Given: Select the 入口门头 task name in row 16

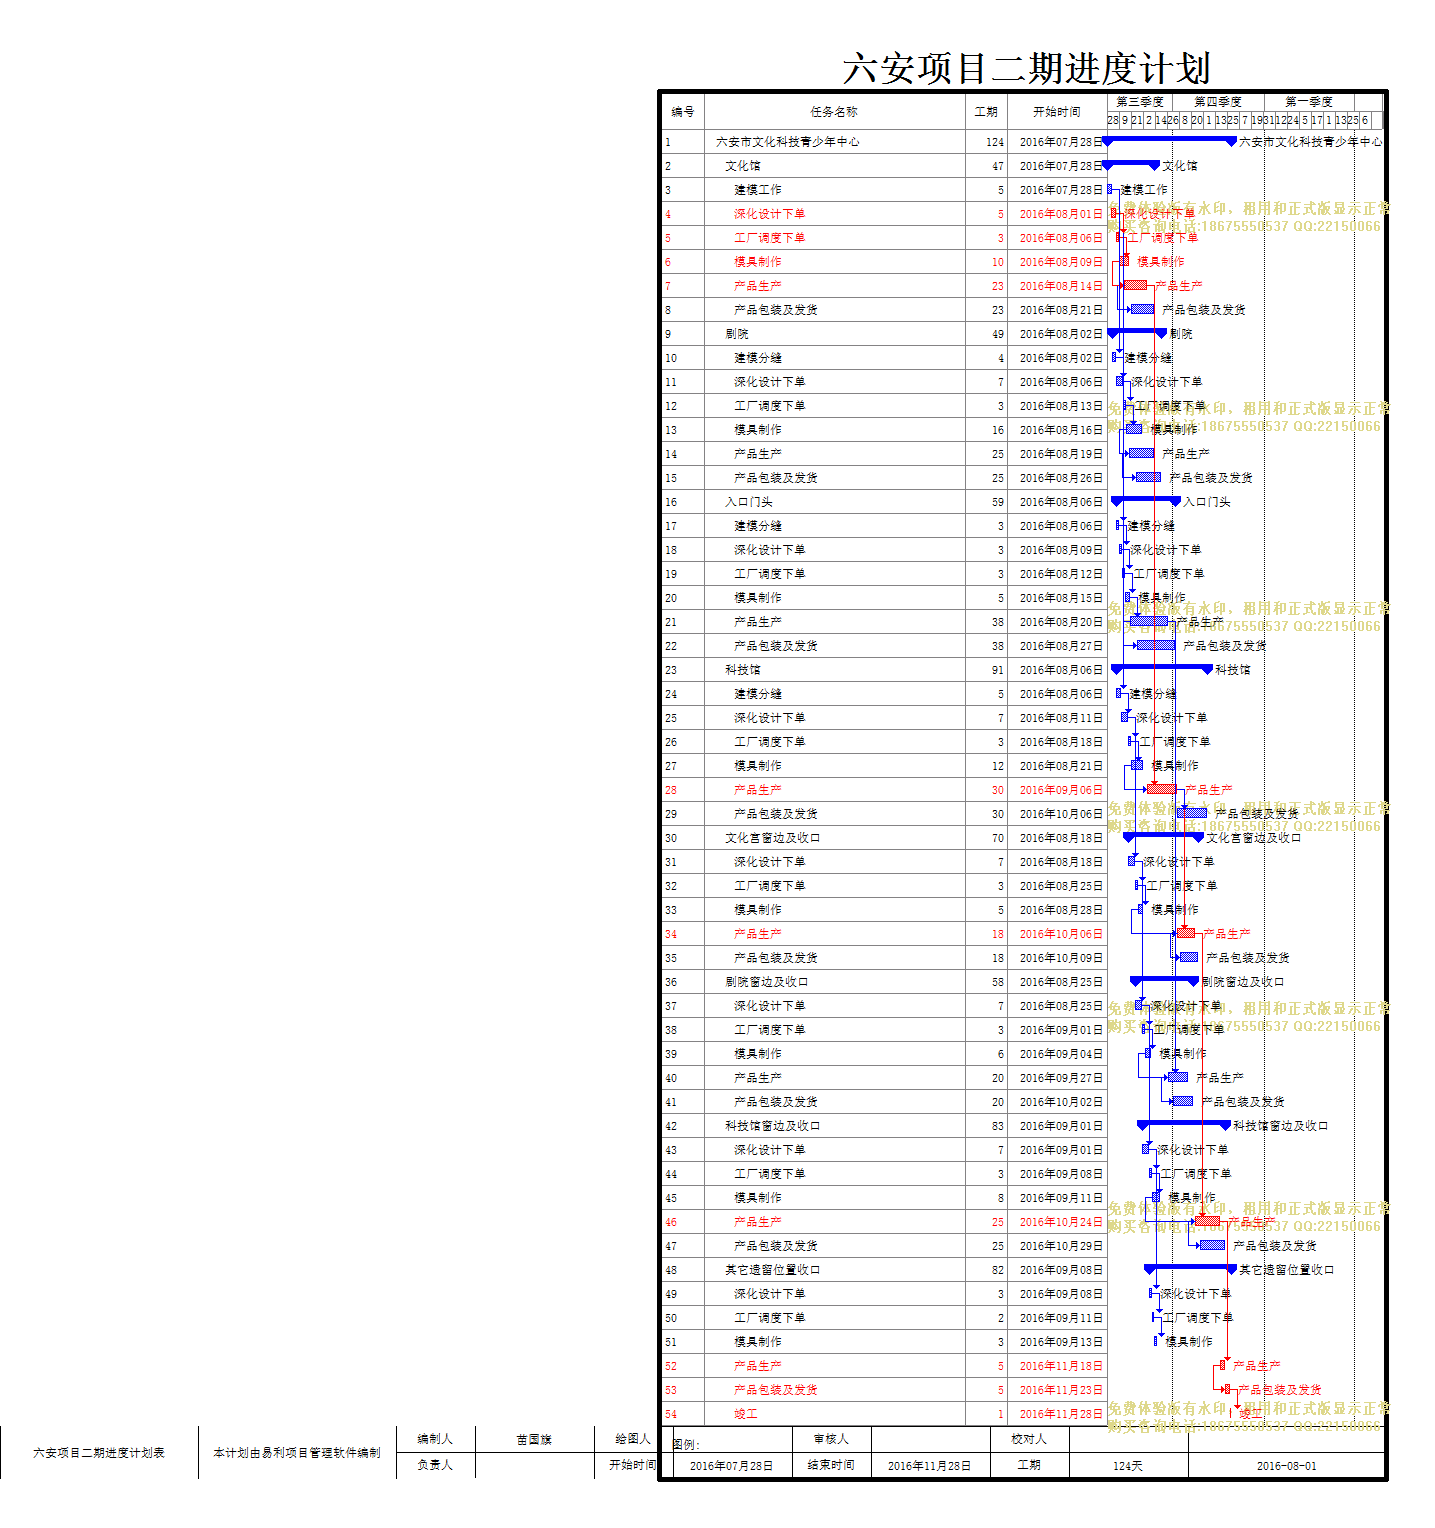Looking at the screenshot, I should click(x=749, y=502).
